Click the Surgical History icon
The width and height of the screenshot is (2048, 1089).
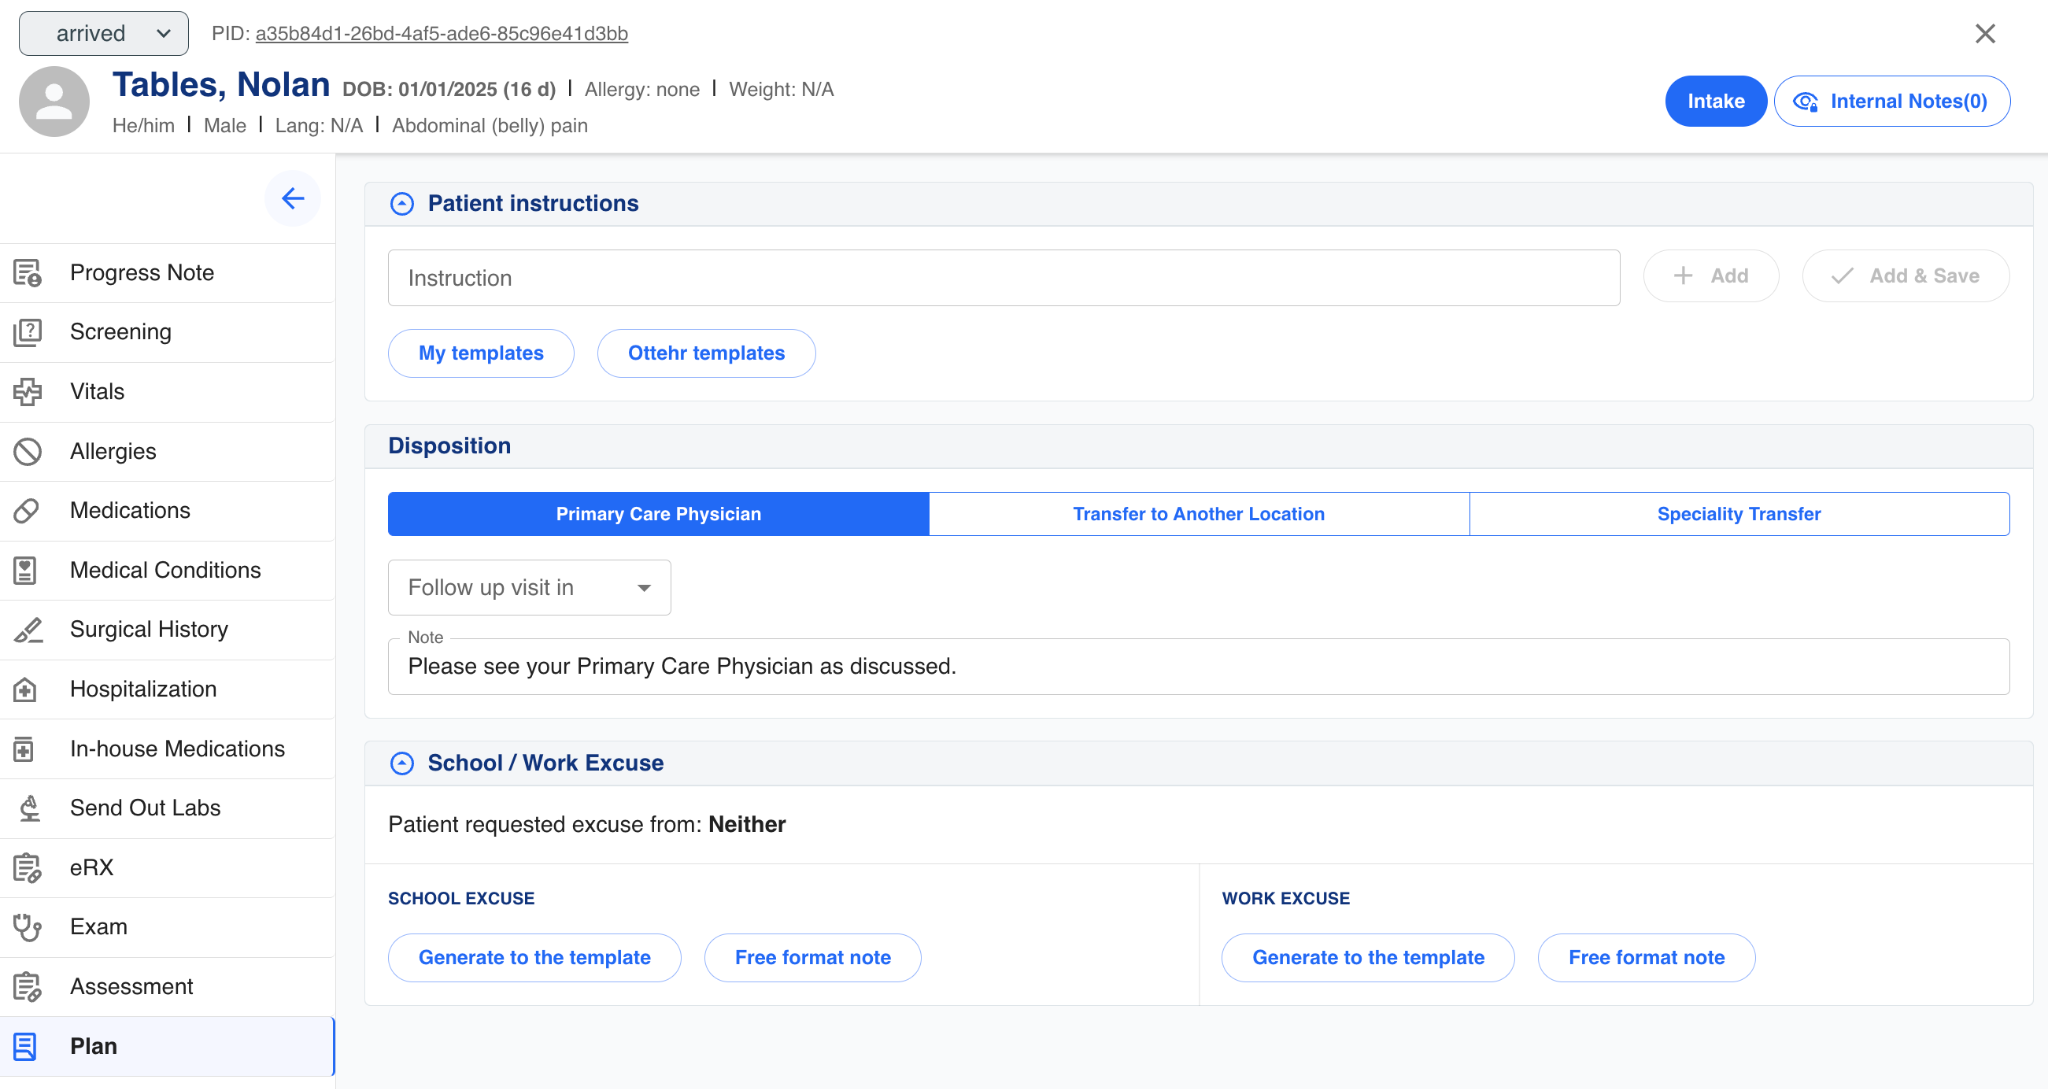(27, 630)
